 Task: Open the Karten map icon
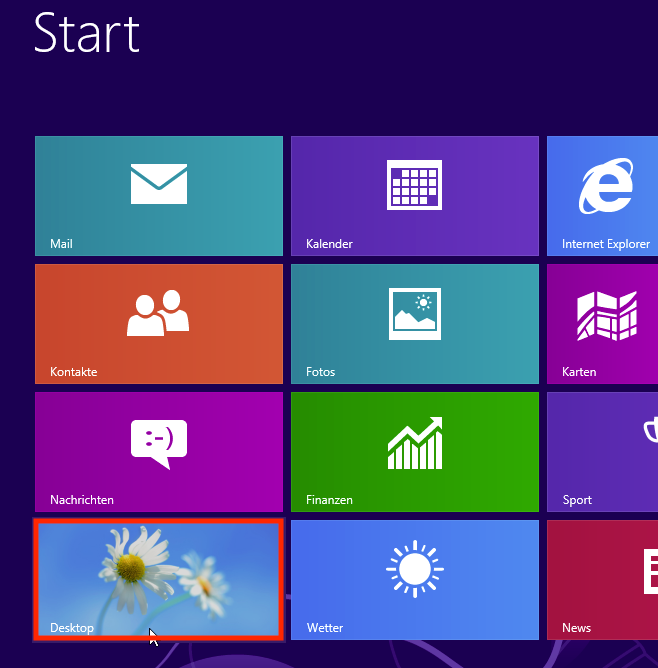(x=607, y=314)
